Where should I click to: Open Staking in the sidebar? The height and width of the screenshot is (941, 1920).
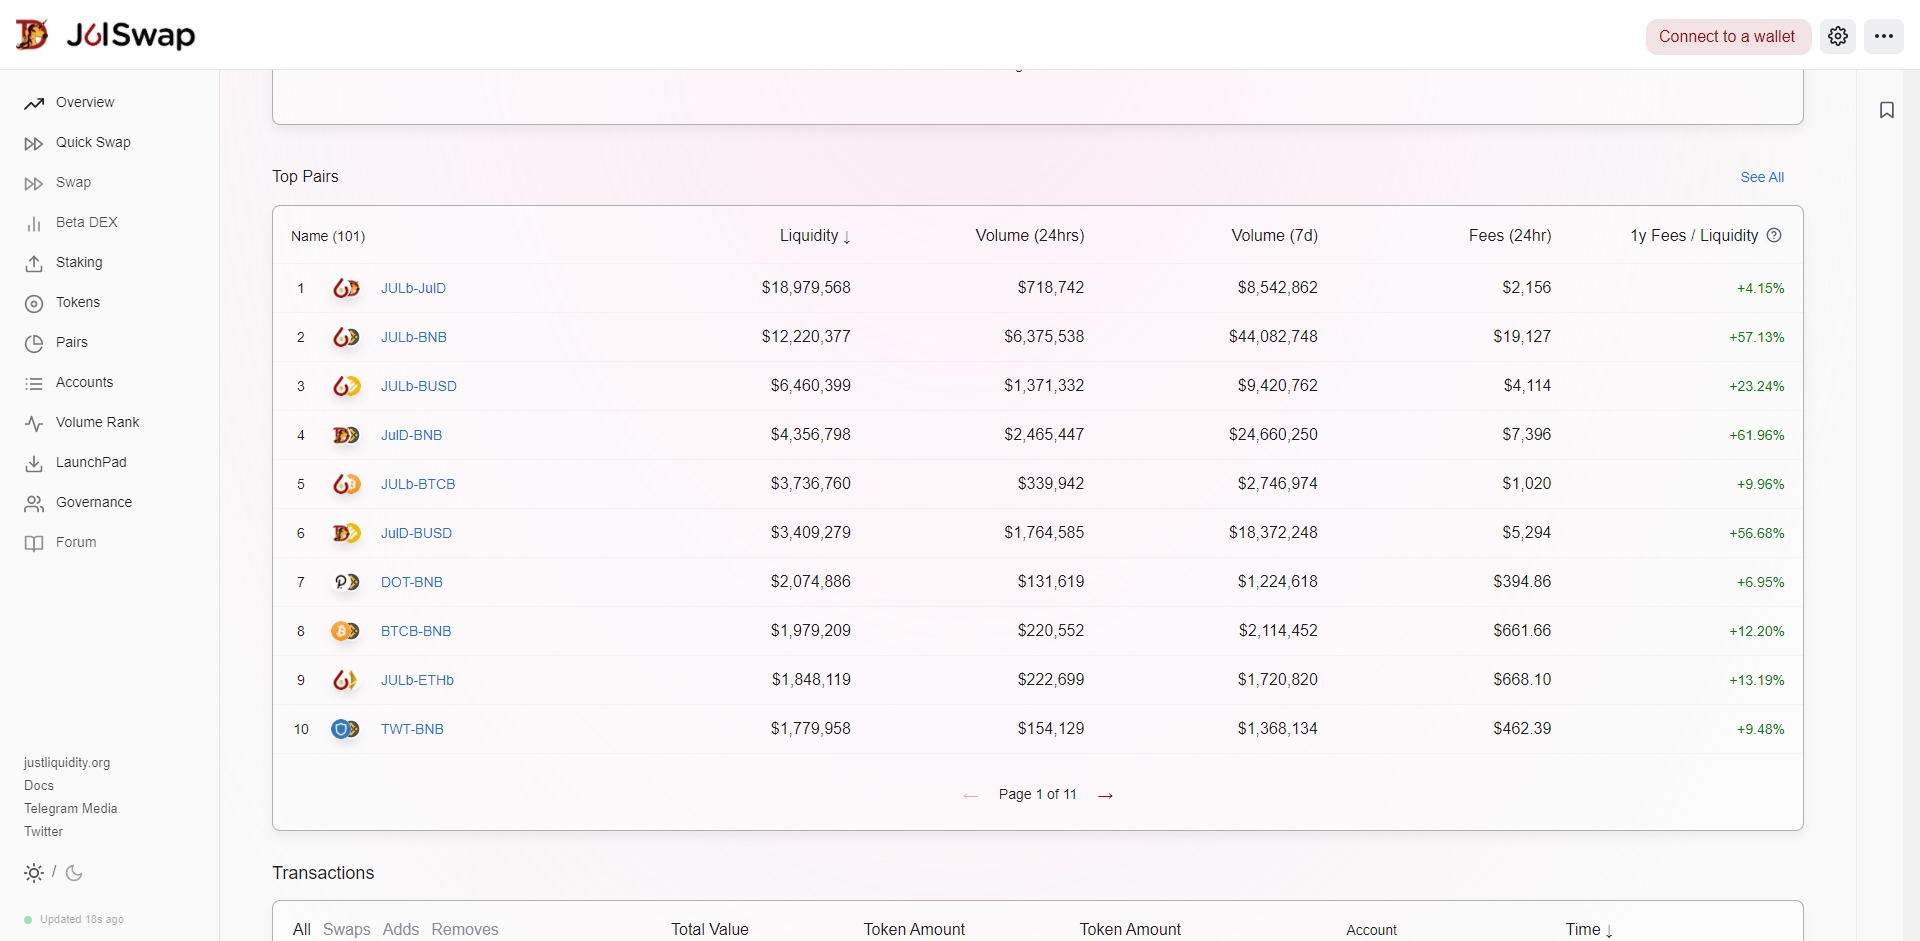point(79,262)
